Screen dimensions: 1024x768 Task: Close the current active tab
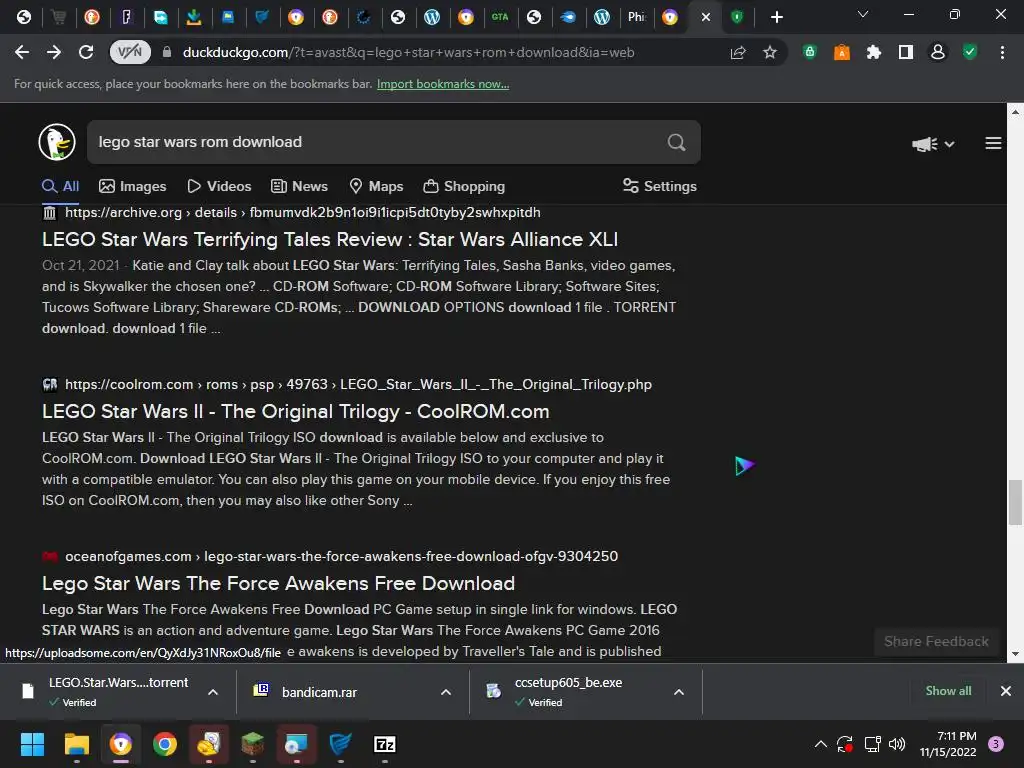pos(706,17)
